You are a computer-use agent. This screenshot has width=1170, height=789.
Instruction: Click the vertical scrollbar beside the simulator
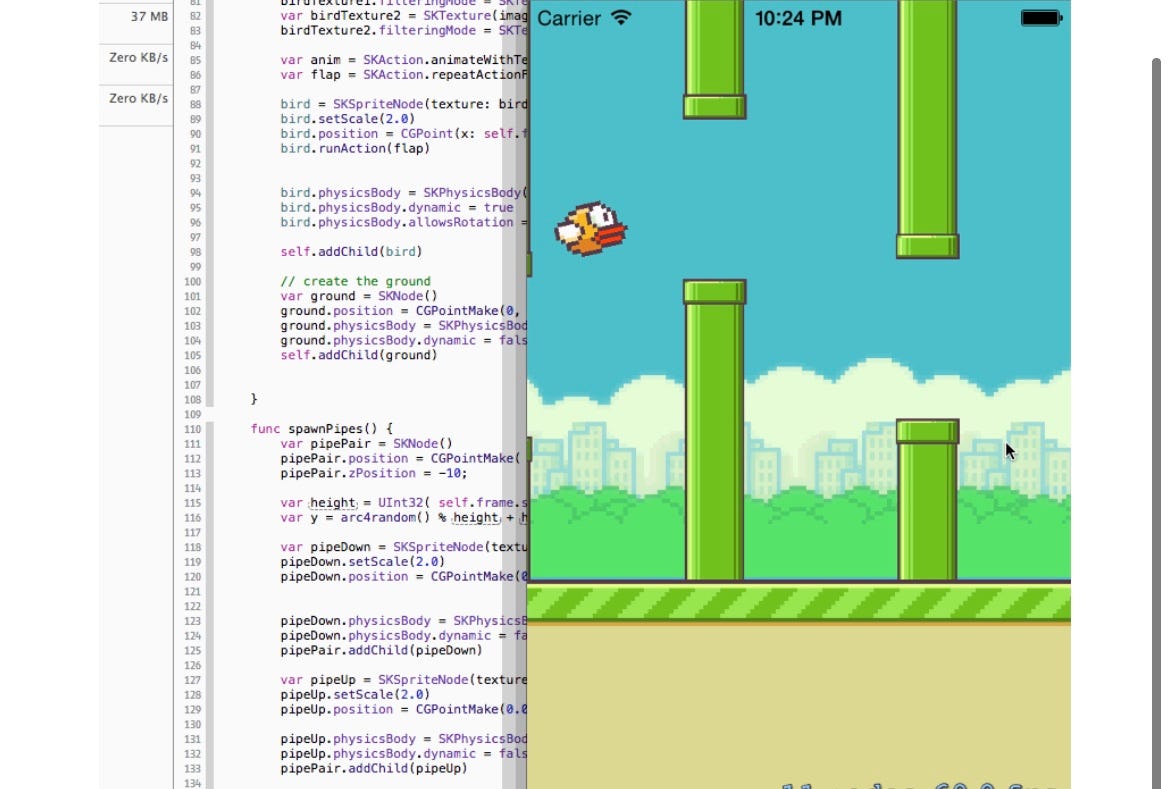point(1156,422)
